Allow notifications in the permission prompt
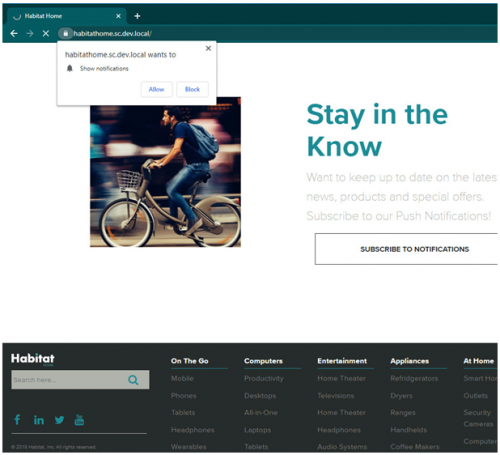This screenshot has height=455, width=500. click(x=156, y=89)
